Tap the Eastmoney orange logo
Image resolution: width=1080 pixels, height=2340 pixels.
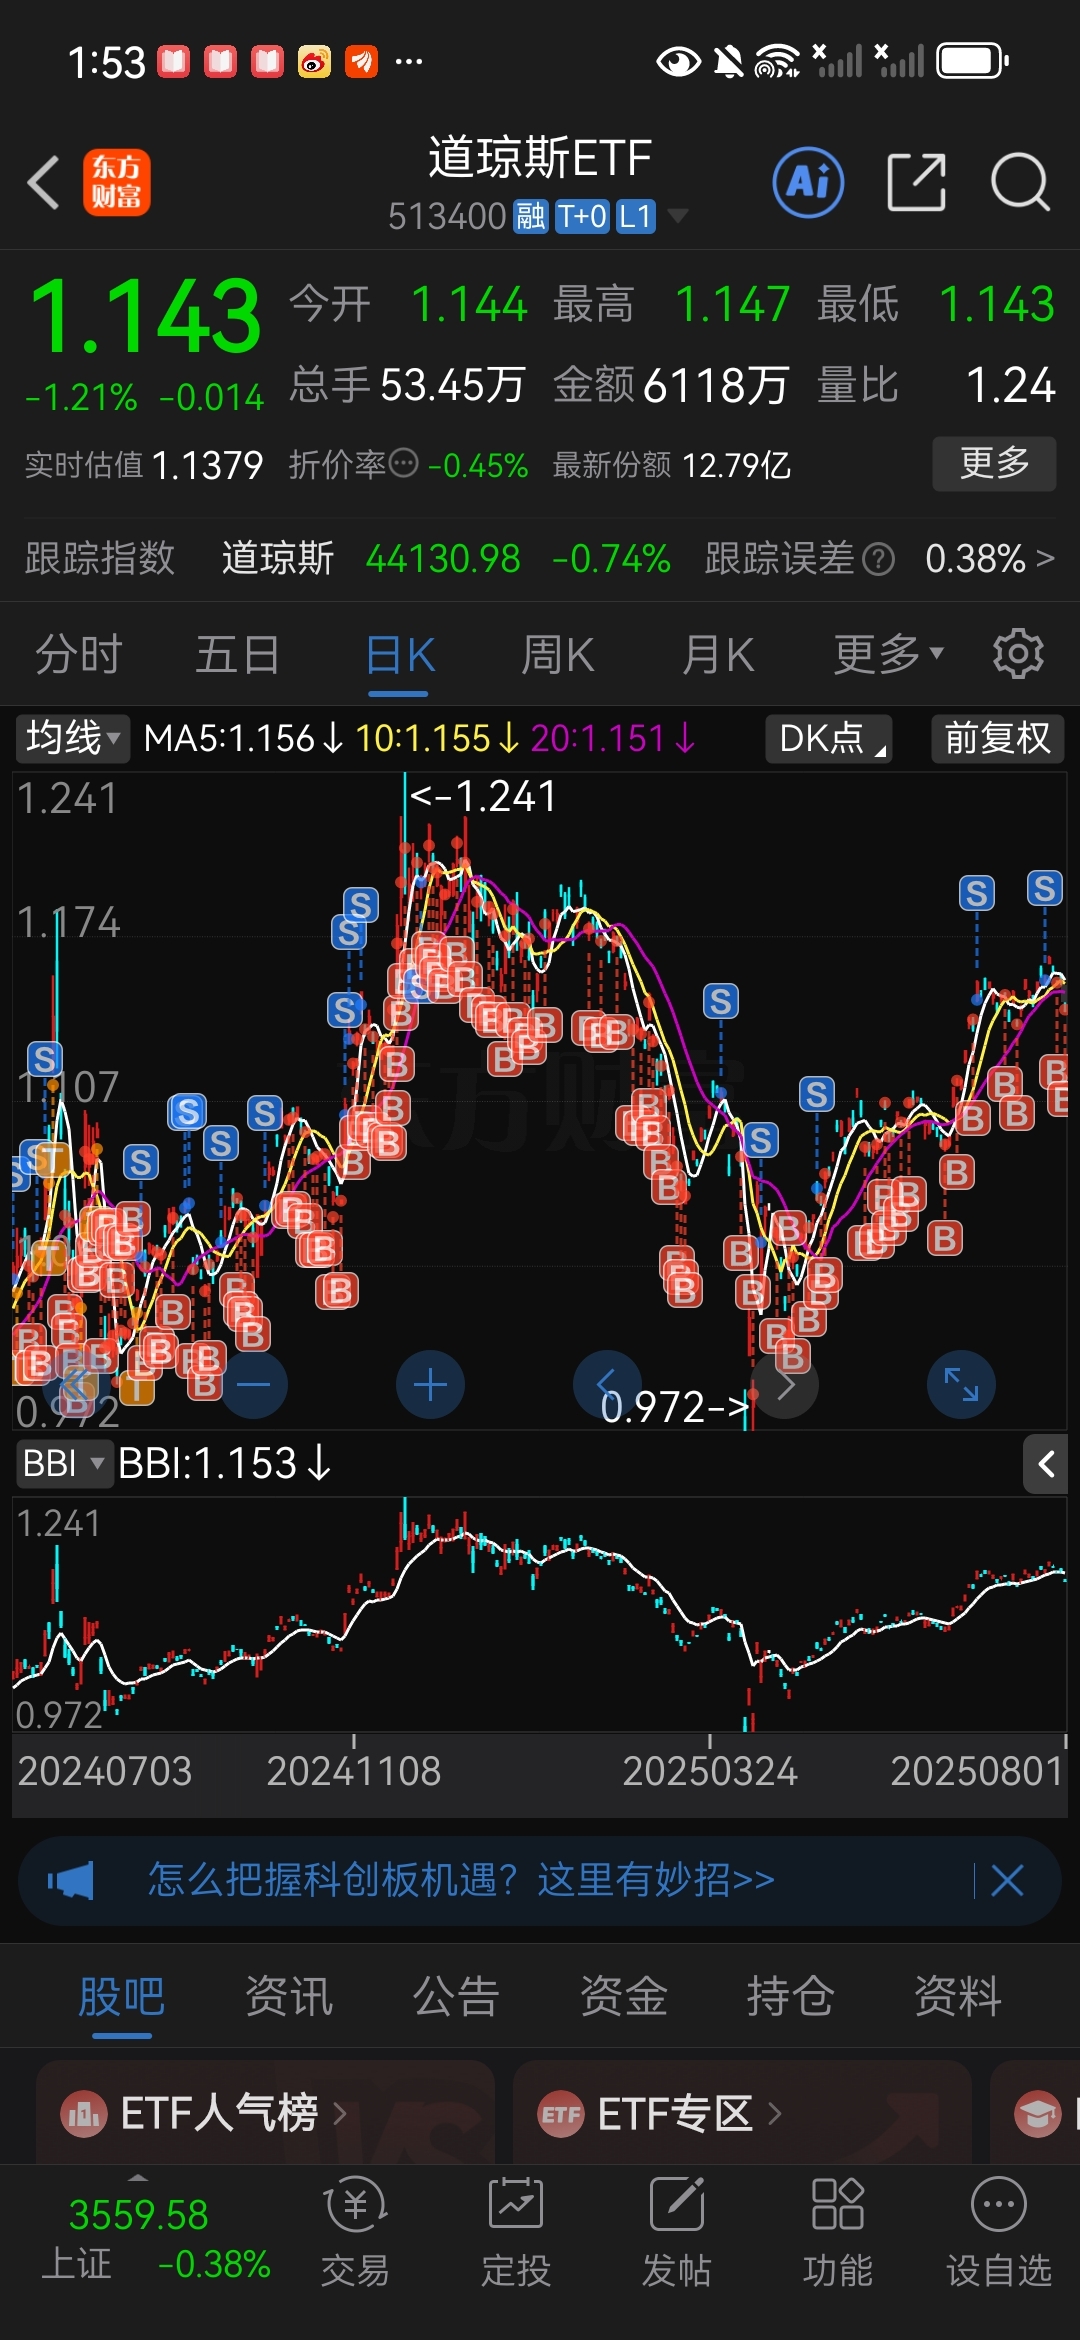click(117, 183)
